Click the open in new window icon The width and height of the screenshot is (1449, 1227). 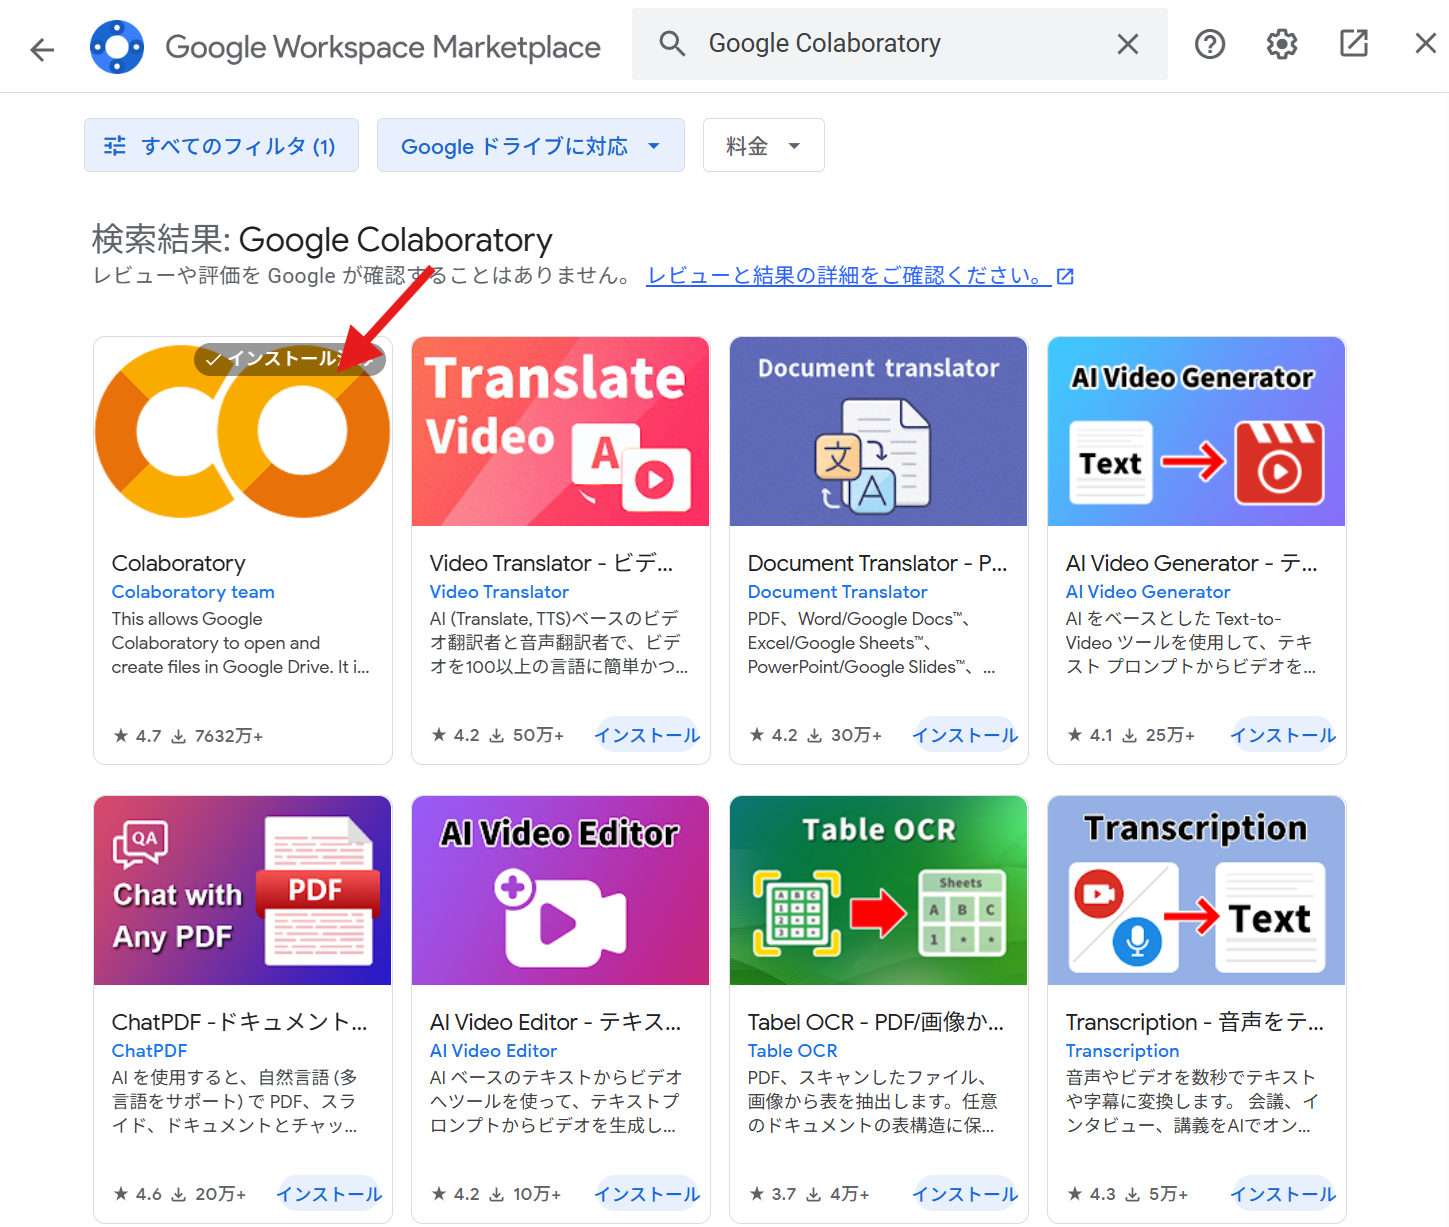[1353, 44]
